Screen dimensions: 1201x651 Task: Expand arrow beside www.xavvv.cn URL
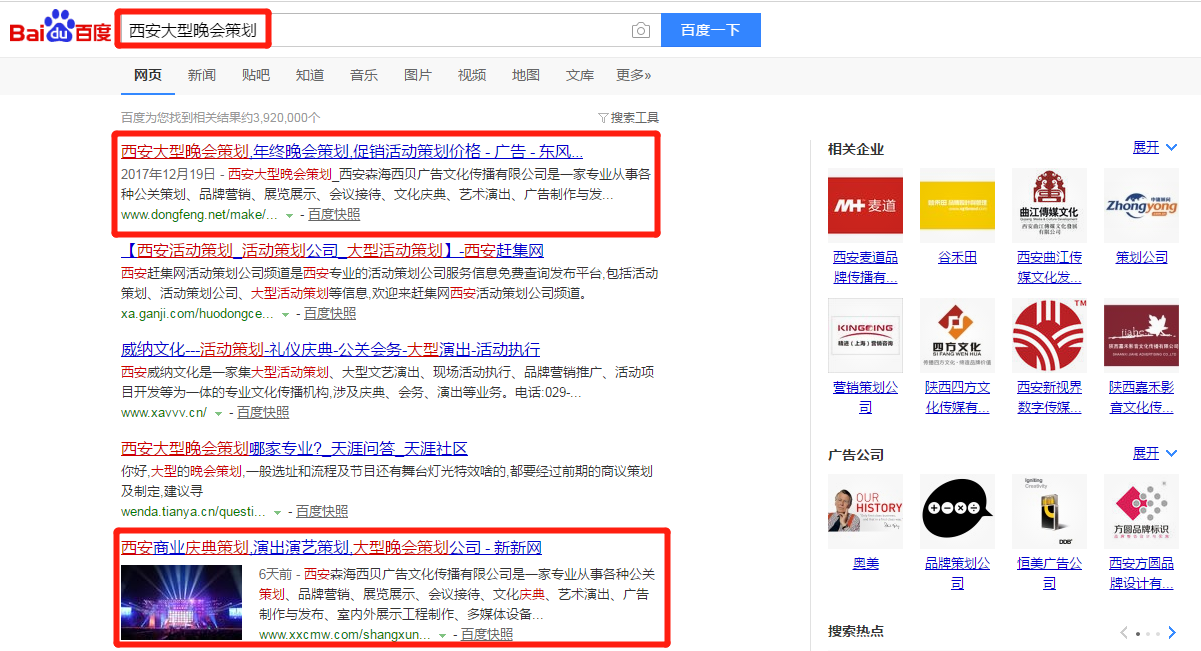coord(218,413)
